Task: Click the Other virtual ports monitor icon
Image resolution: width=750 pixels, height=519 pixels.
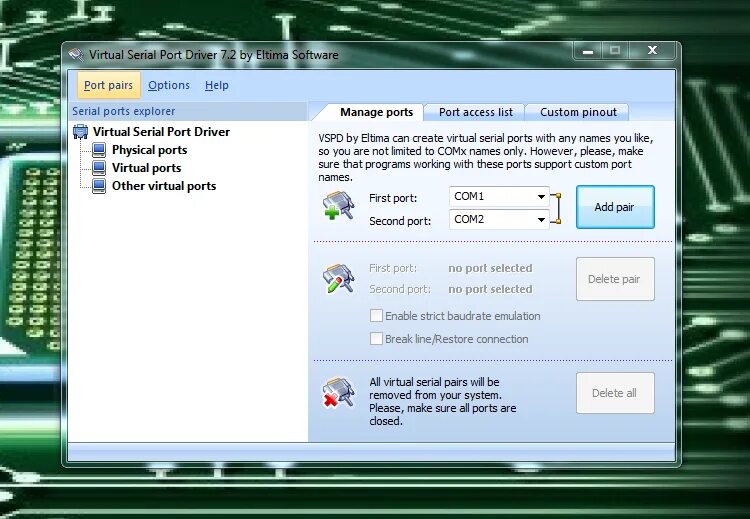Action: [99, 186]
